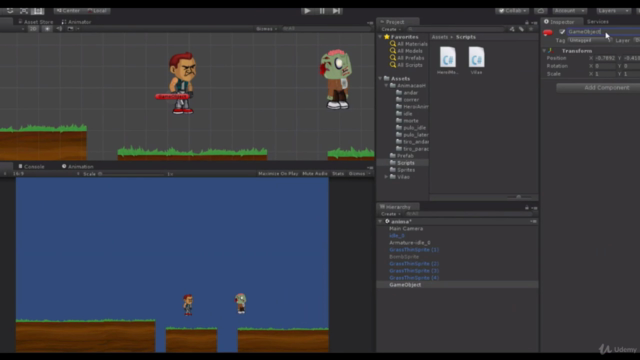Adjust the Project icon size slider
This screenshot has width=640, height=360.
point(519,197)
